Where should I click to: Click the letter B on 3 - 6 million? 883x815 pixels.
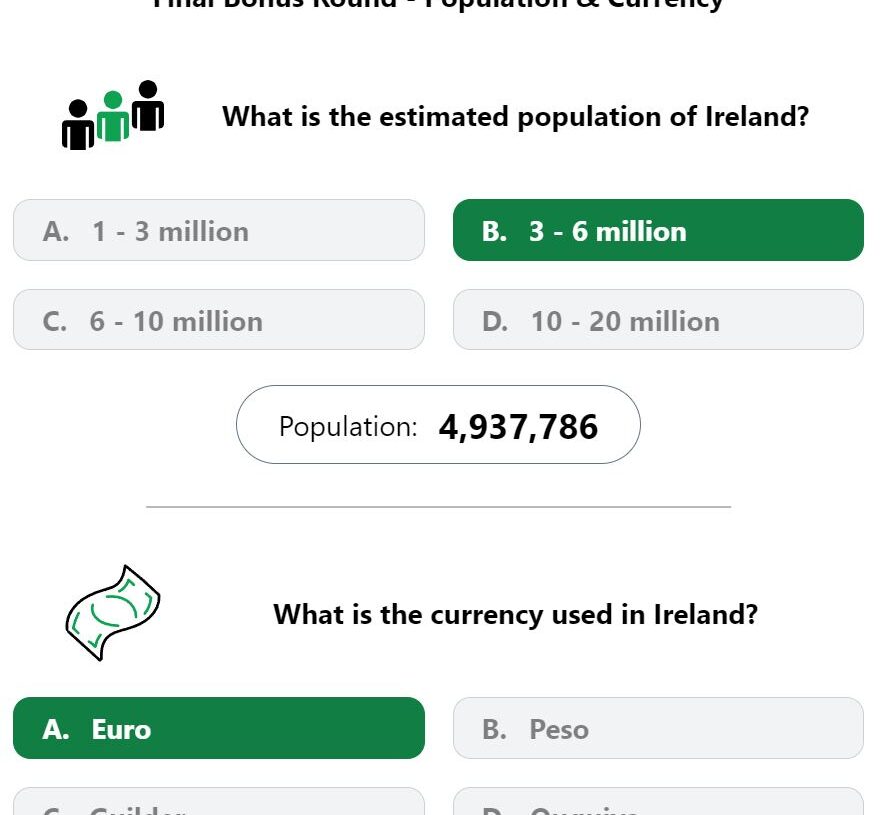coord(494,231)
